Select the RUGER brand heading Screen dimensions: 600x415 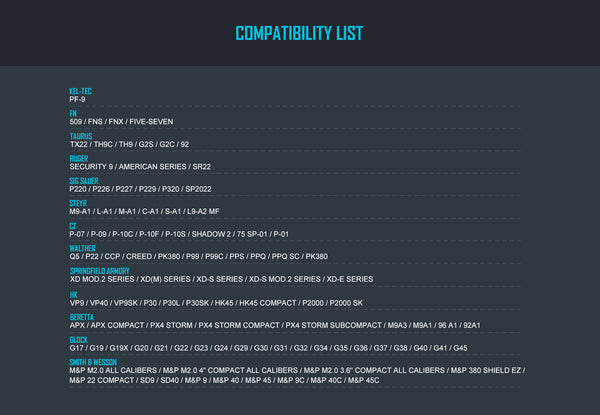(80, 158)
